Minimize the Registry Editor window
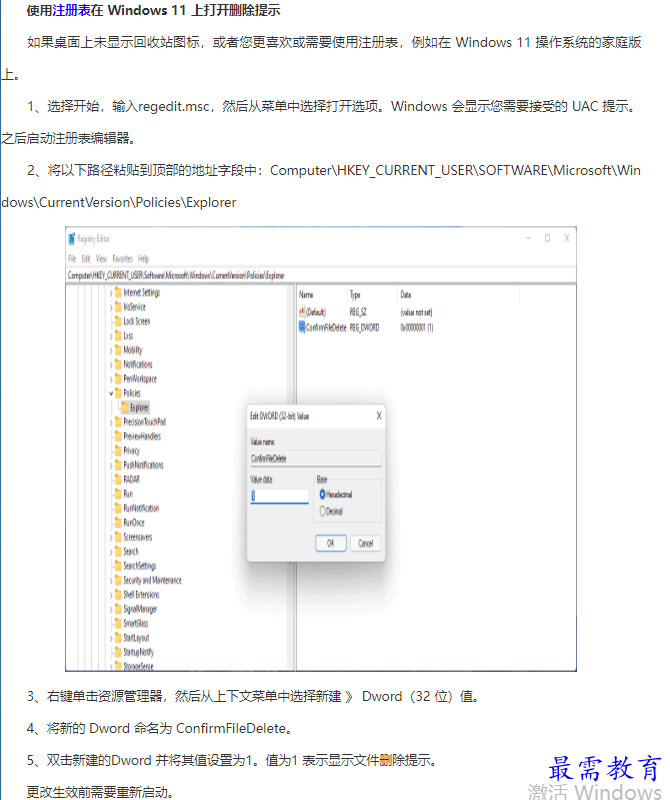Image resolution: width=670 pixels, height=800 pixels. 529,238
